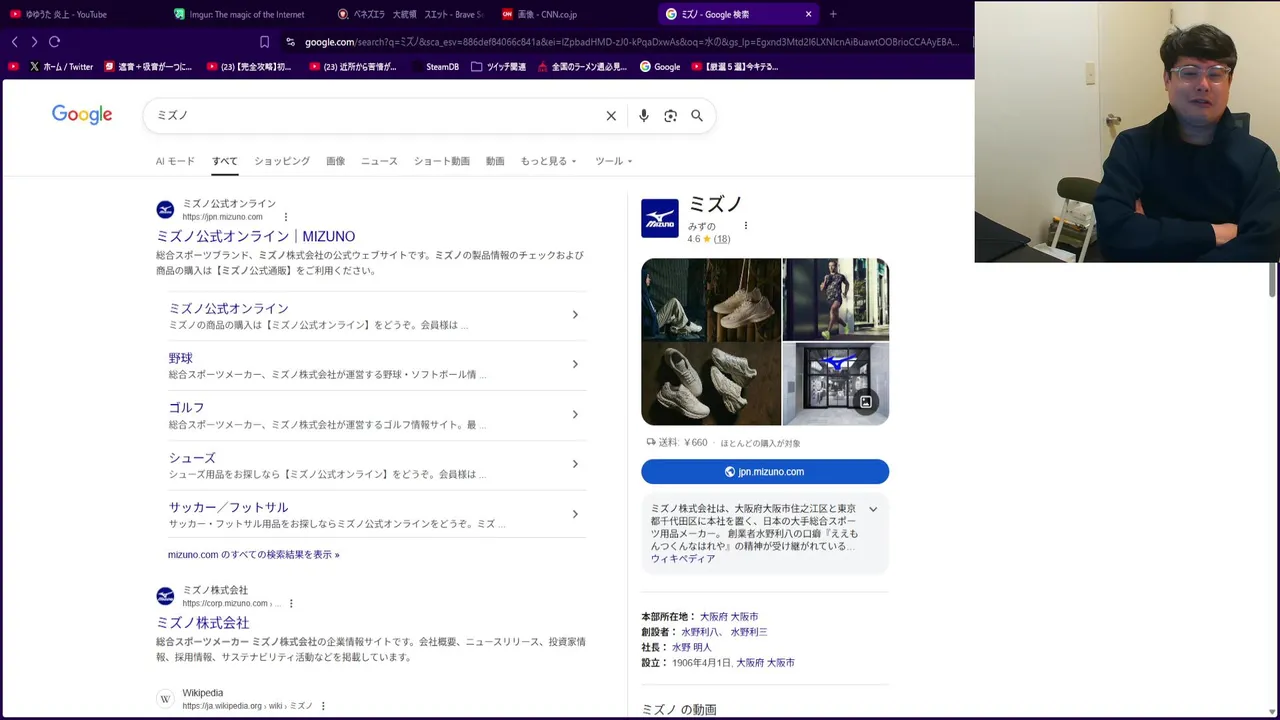The image size is (1280, 720).
Task: Click the Google search input field
Action: click(x=375, y=115)
